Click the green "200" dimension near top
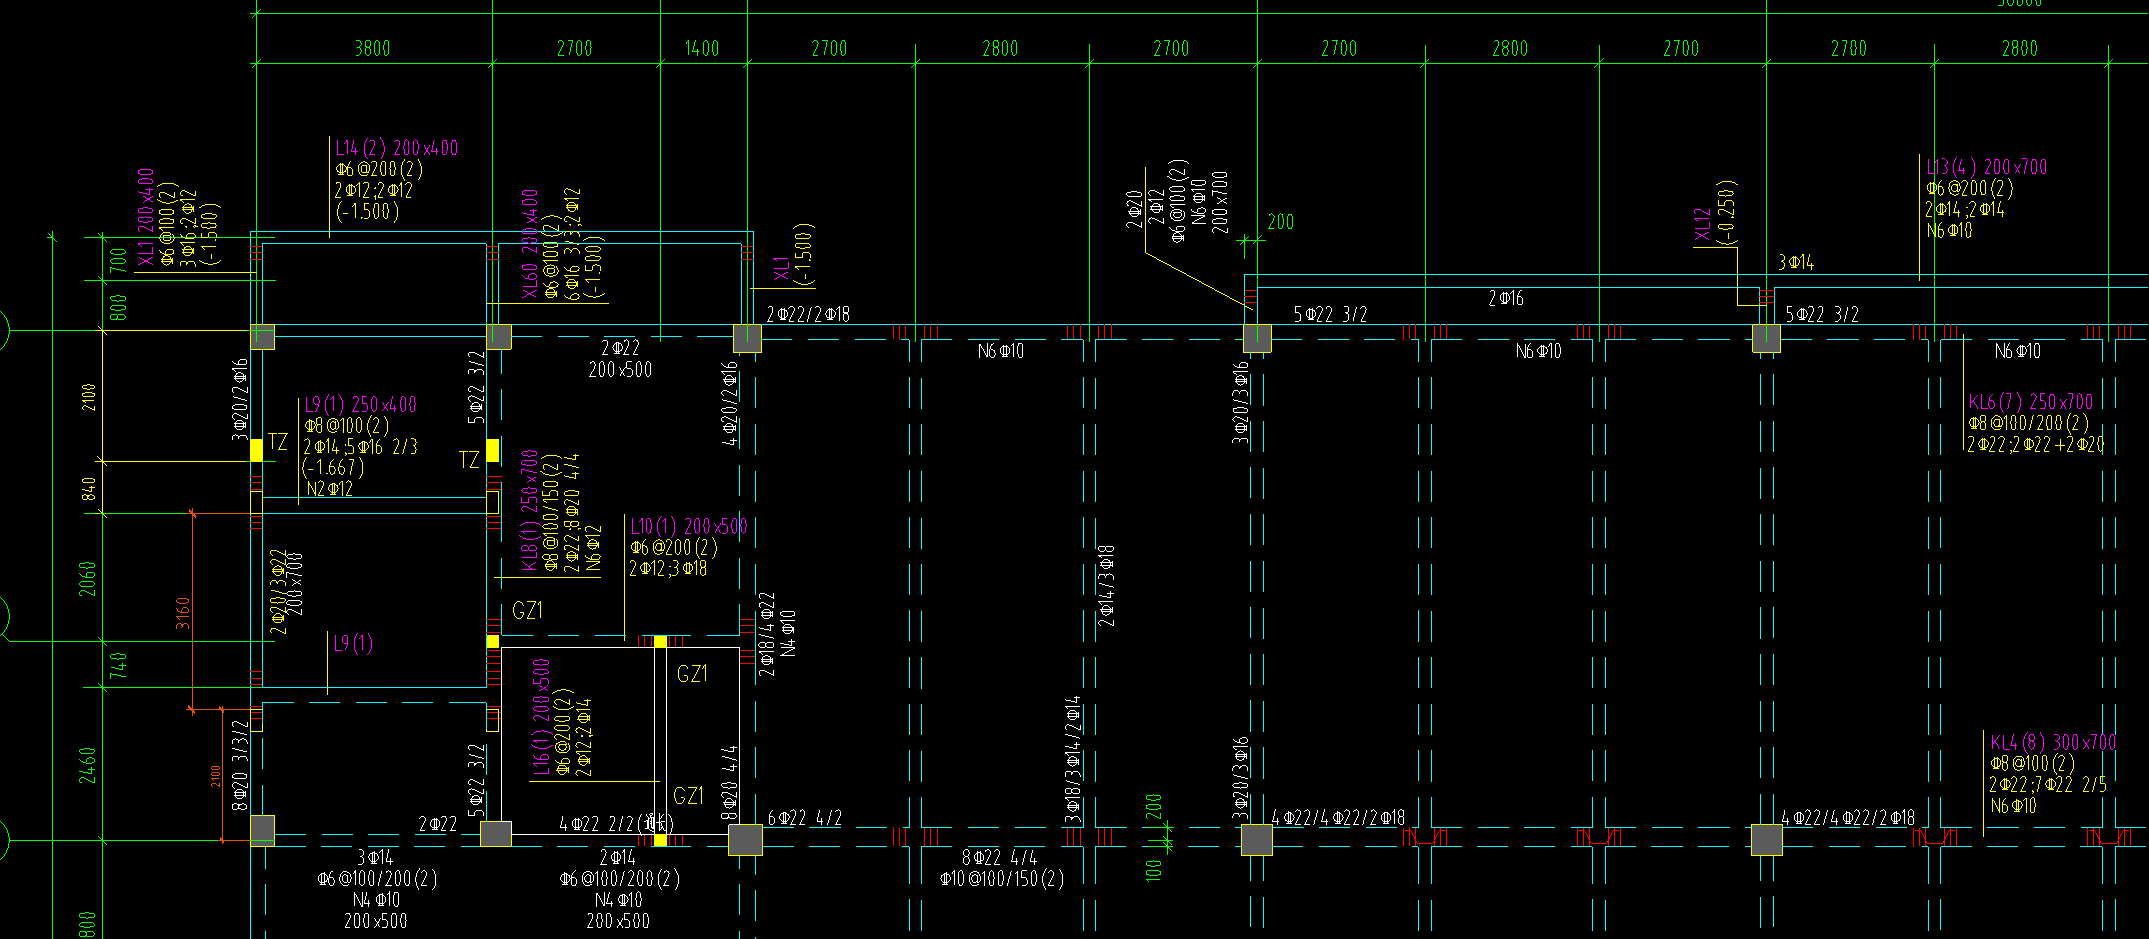 [1281, 222]
